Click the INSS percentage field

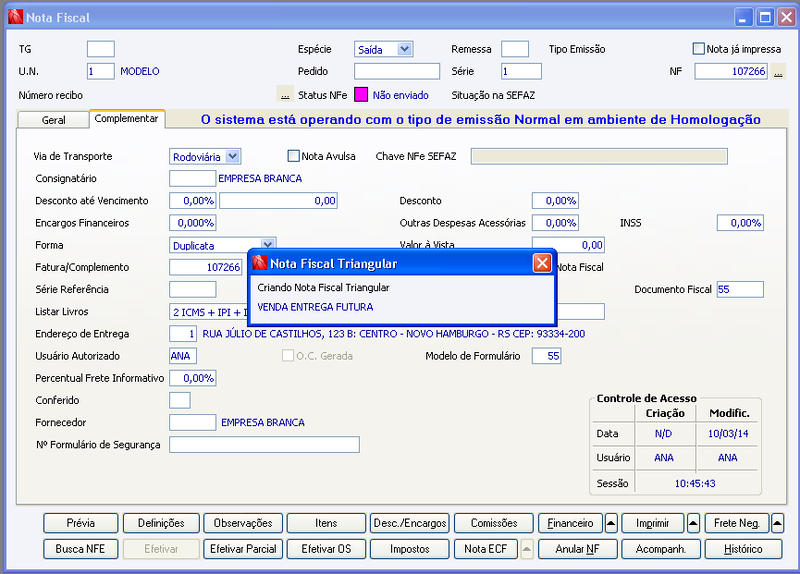pos(740,223)
